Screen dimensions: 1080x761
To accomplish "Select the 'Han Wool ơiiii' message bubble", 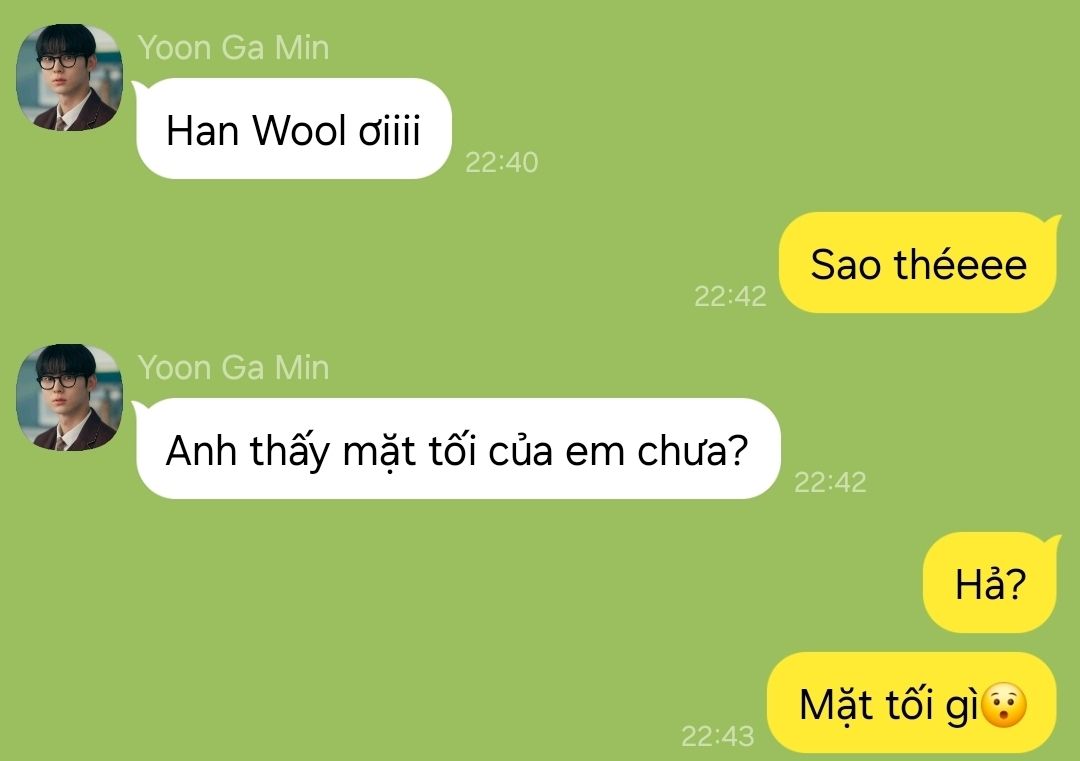I will pyautogui.click(x=293, y=129).
